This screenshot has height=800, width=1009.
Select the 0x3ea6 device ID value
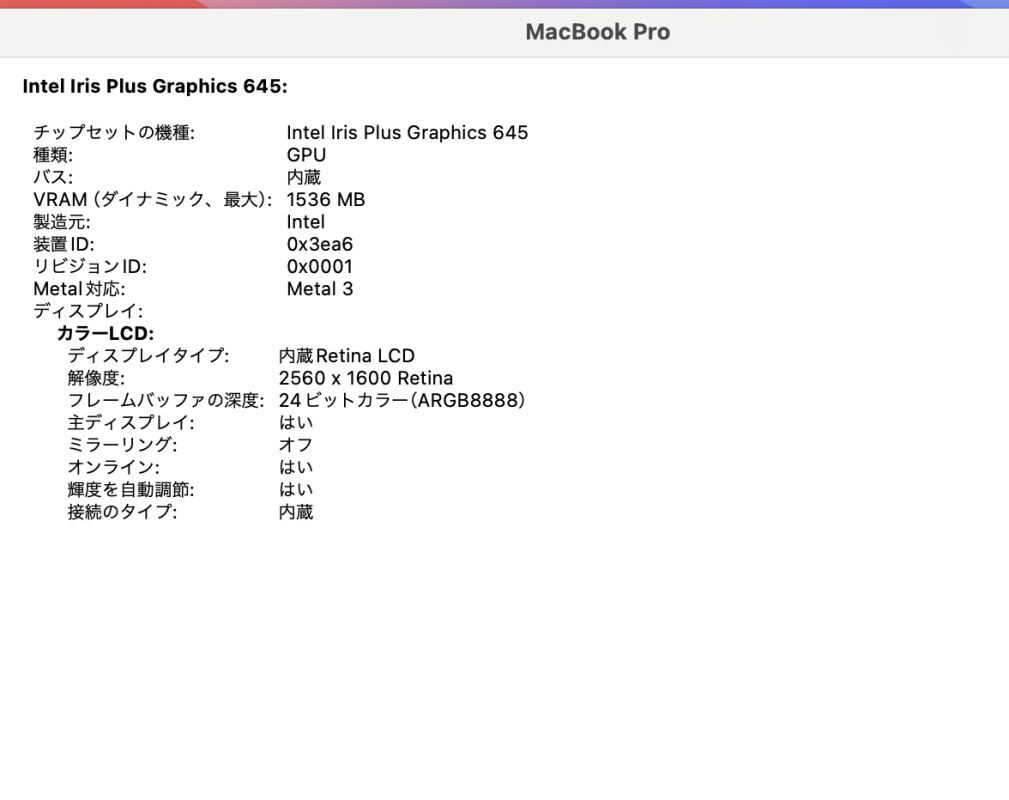click(320, 245)
